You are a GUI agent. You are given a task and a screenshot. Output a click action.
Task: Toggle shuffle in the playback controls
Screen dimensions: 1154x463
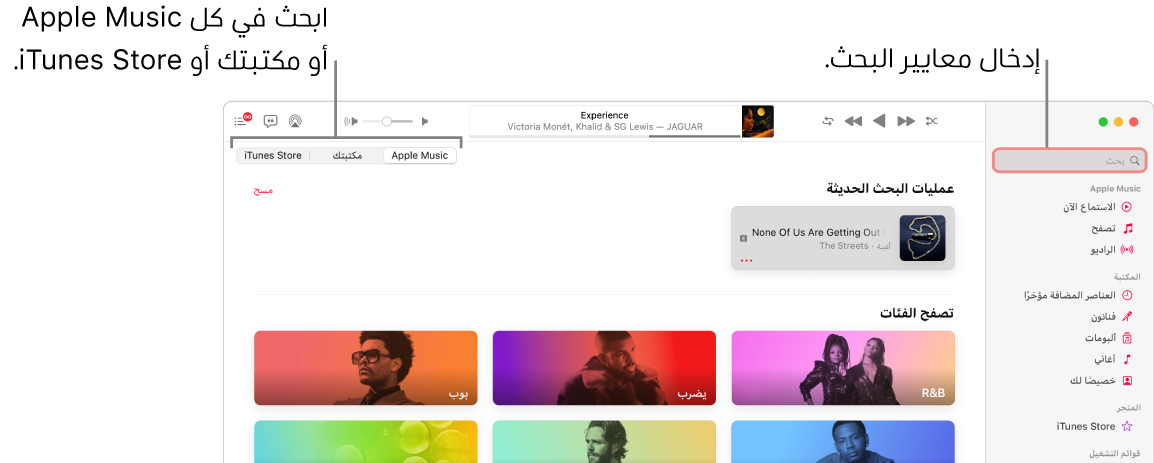click(932, 121)
